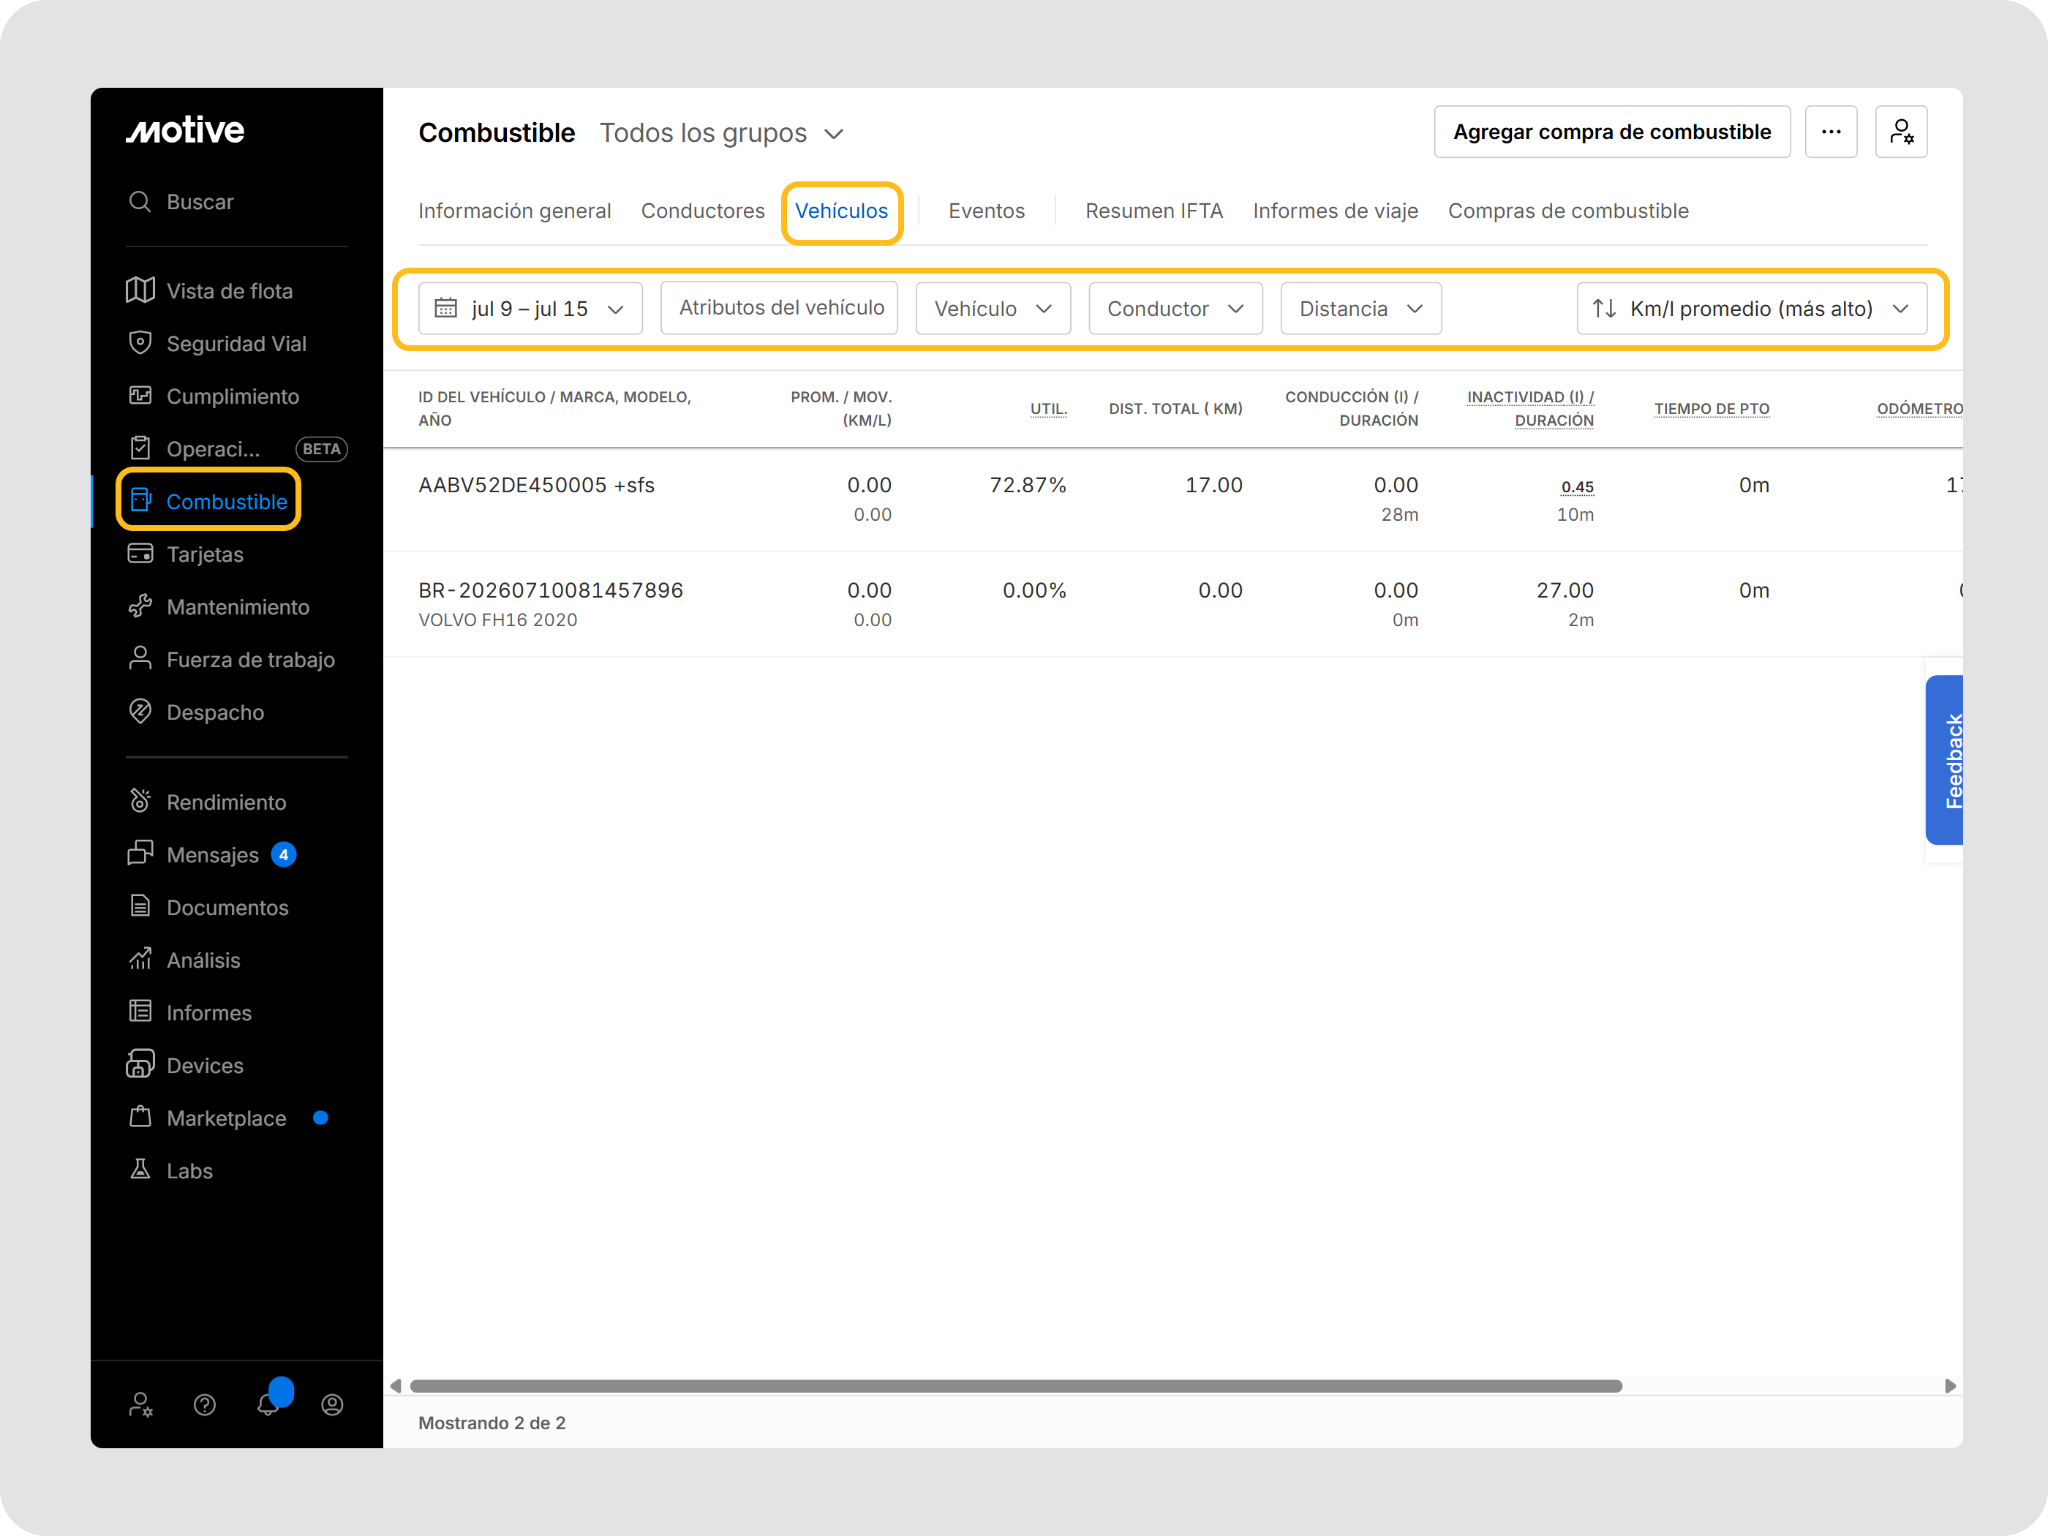
Task: Open profile account icon in bottom bar
Action: coord(332,1405)
